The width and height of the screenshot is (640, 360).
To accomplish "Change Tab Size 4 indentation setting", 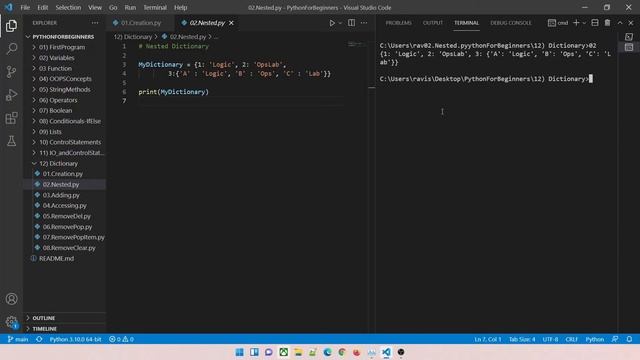I will pos(522,339).
